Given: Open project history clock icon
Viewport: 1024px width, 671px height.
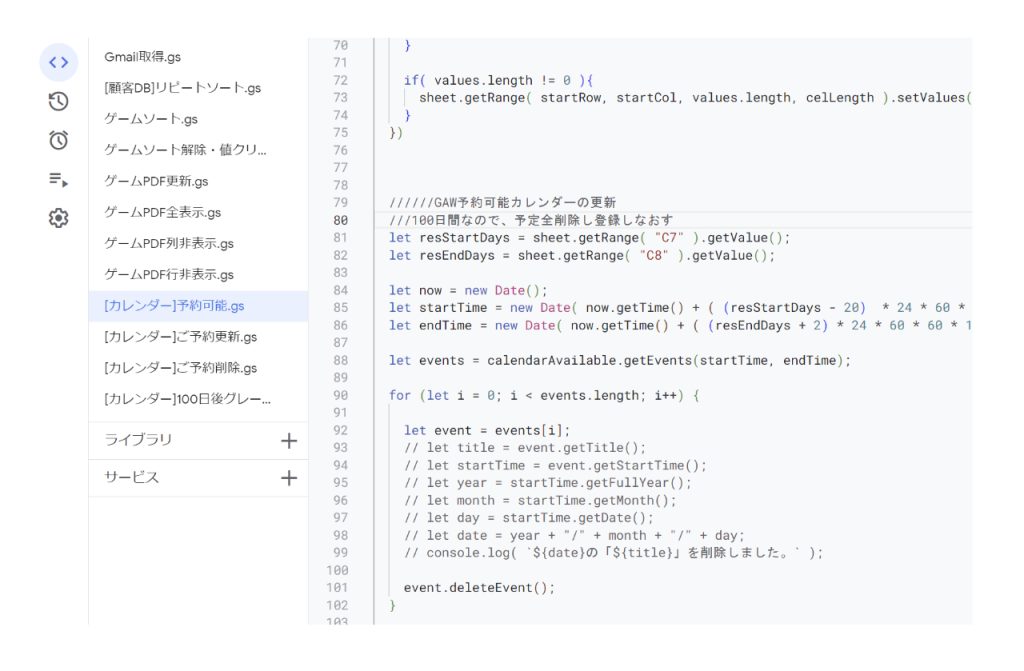Looking at the screenshot, I should (58, 101).
